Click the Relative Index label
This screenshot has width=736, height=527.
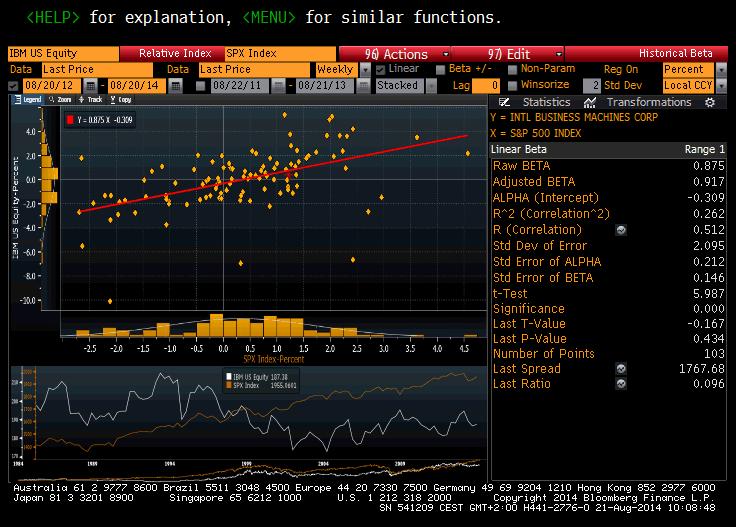point(175,53)
